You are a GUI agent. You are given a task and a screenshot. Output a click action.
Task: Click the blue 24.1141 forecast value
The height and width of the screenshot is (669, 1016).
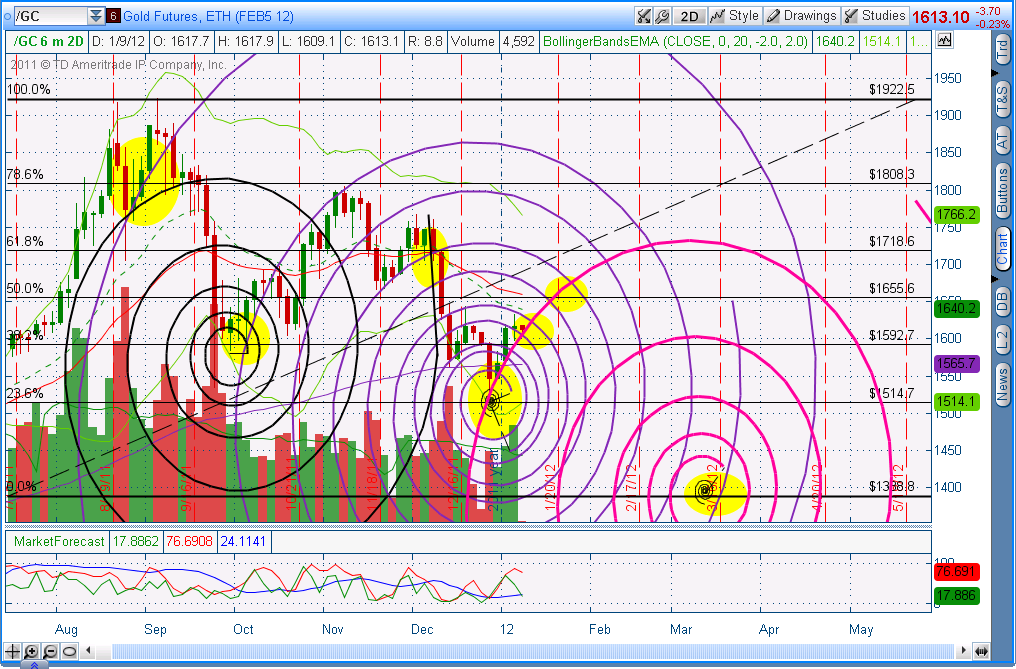pos(243,541)
